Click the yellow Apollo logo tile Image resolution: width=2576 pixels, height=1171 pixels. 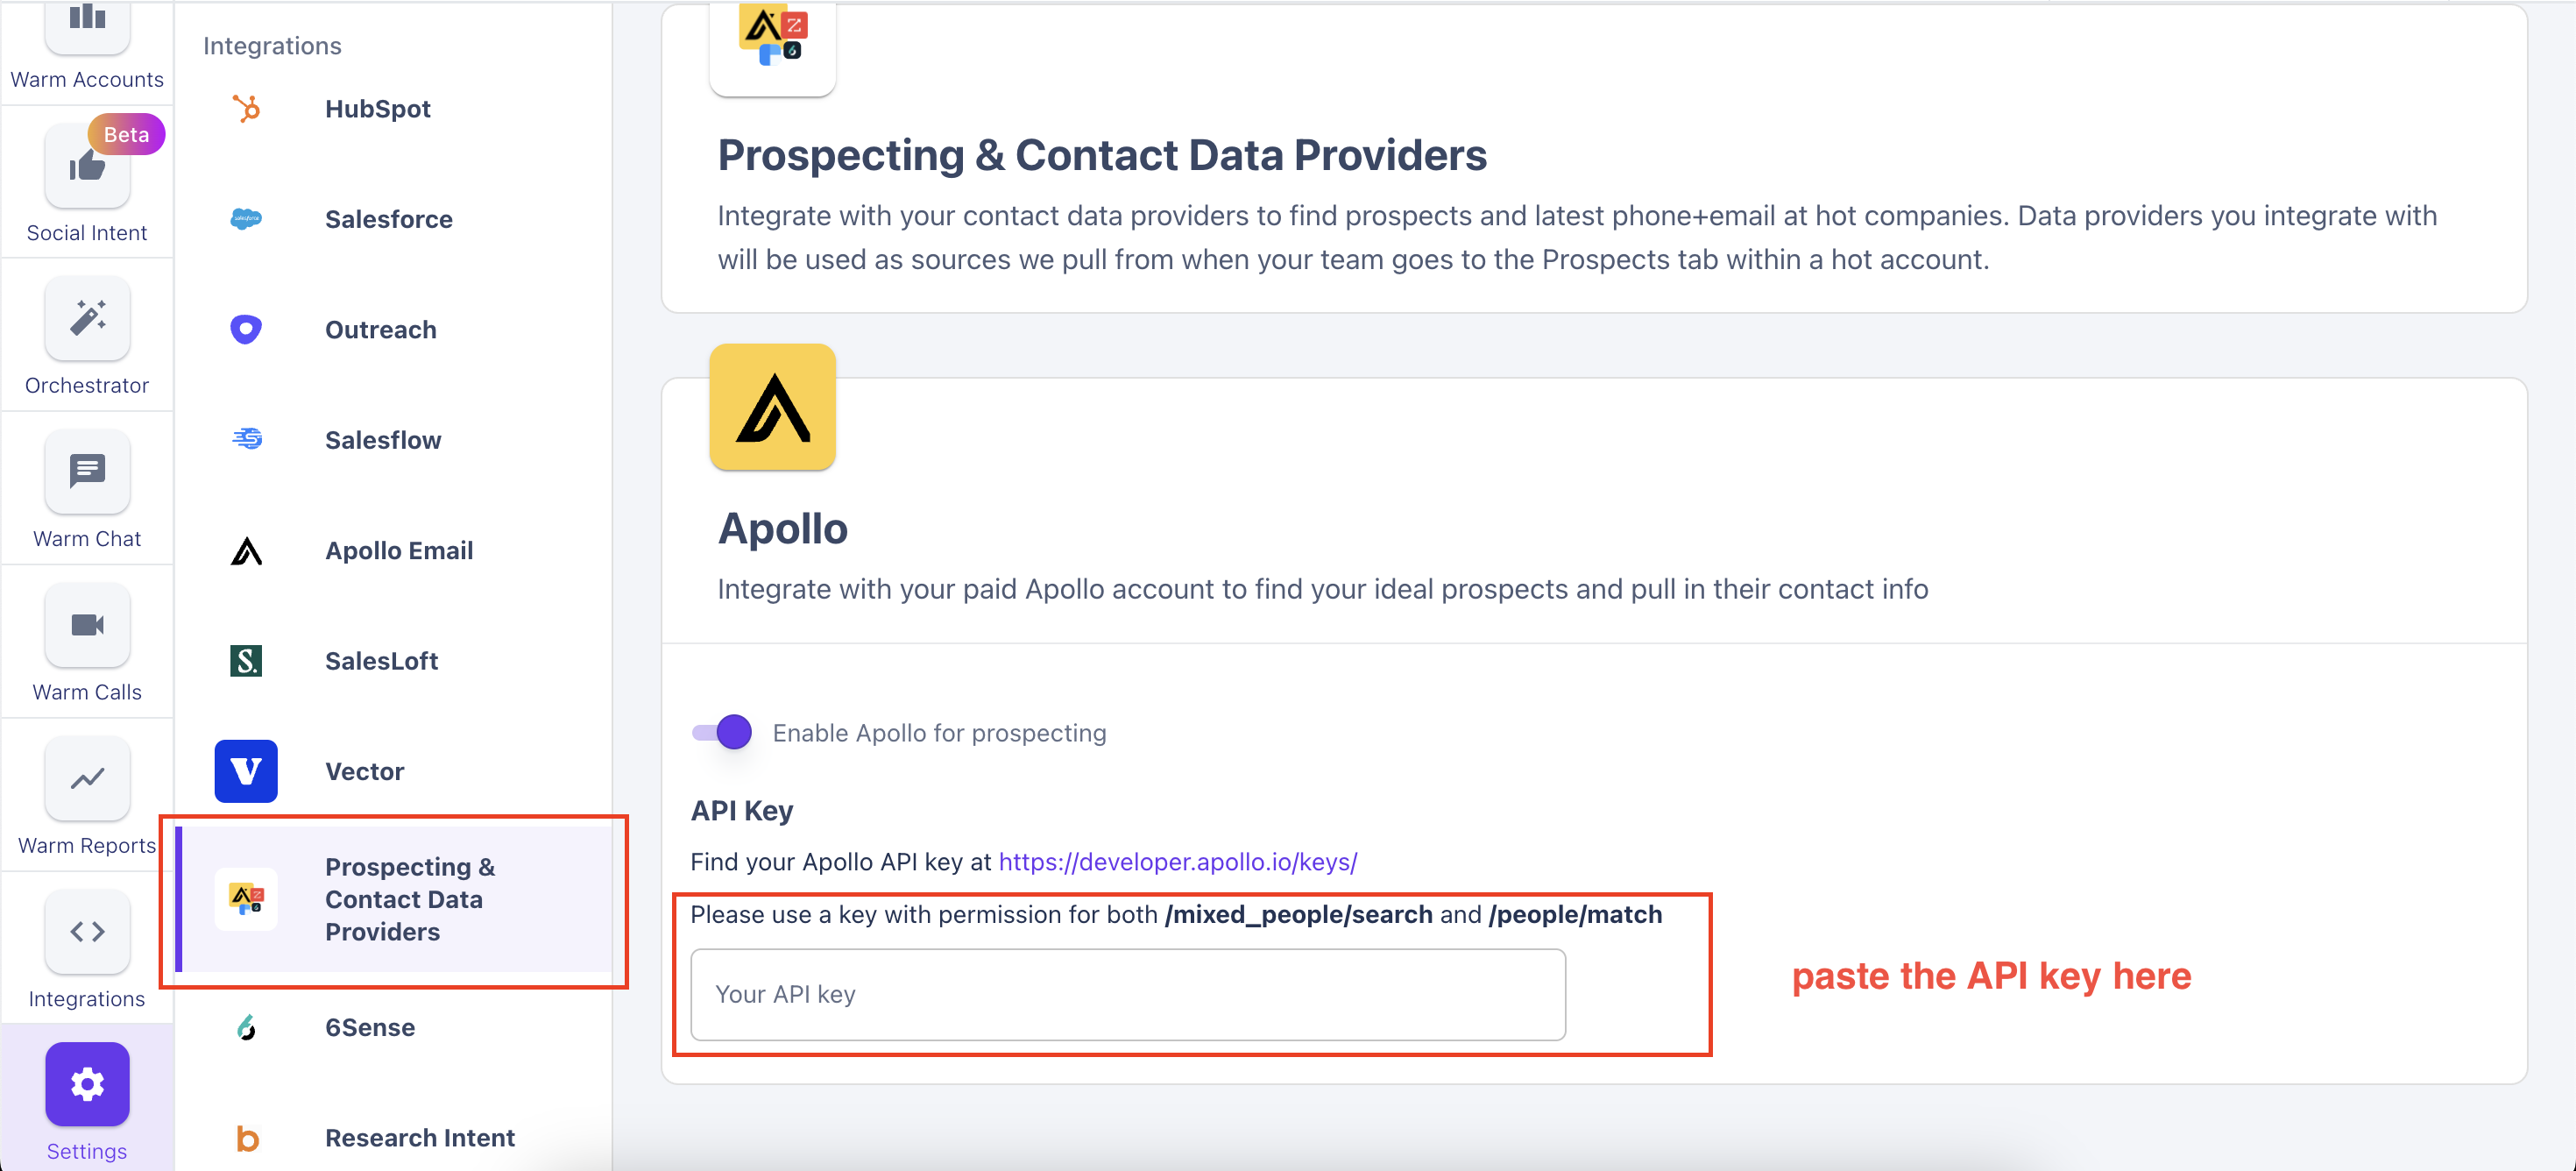click(x=772, y=407)
